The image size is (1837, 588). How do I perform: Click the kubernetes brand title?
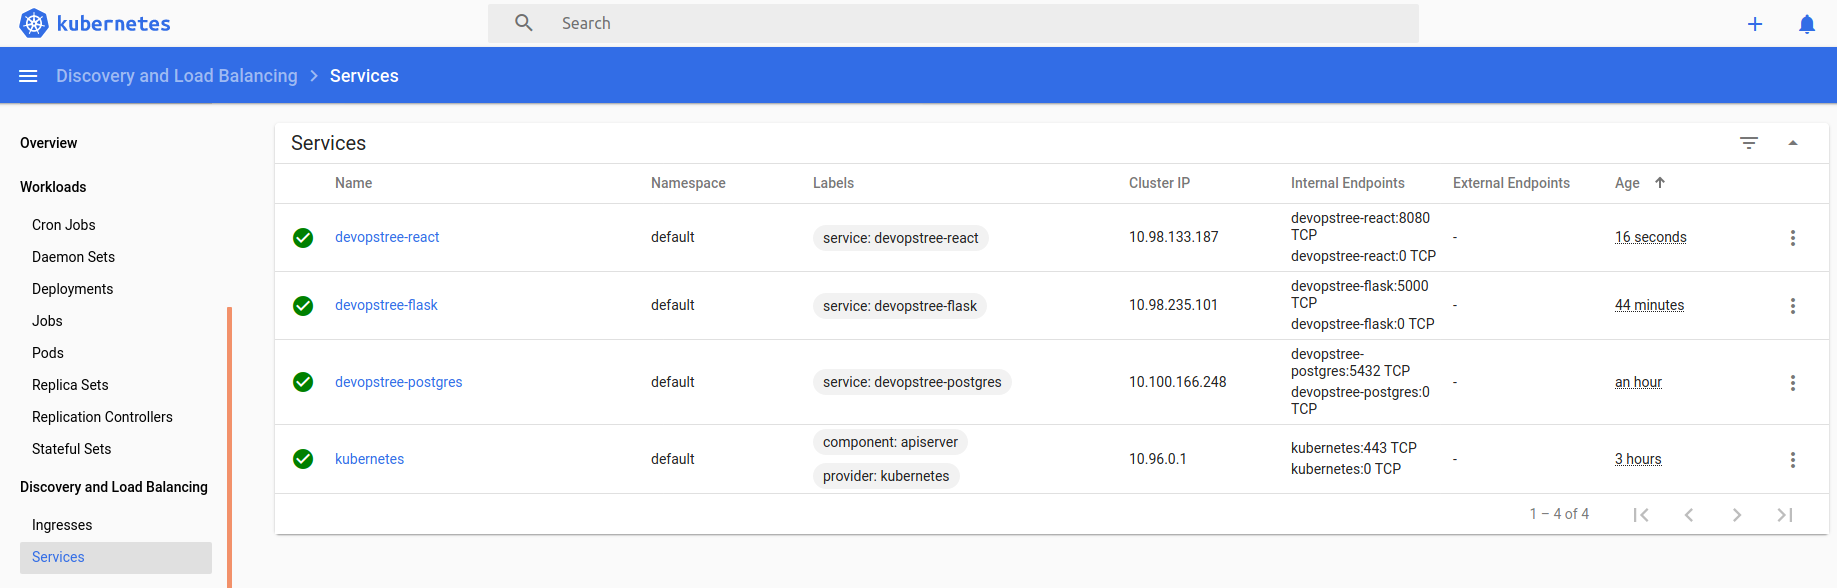(114, 23)
